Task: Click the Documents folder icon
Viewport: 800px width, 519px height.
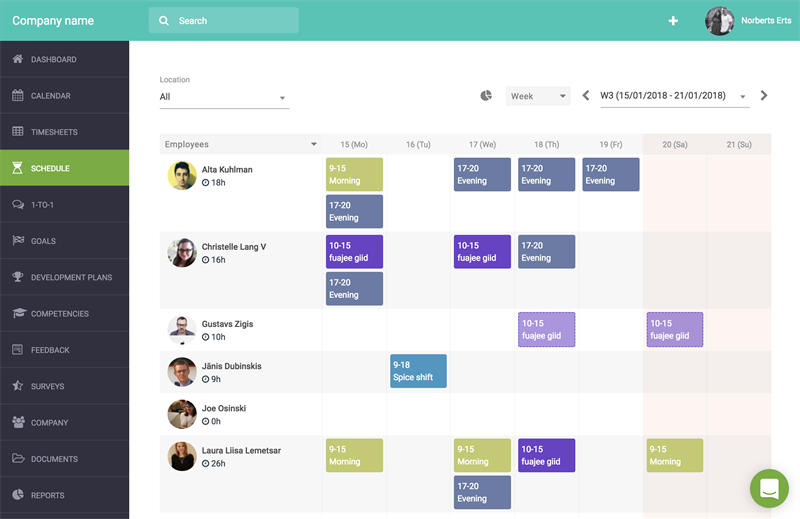Action: click(18, 458)
